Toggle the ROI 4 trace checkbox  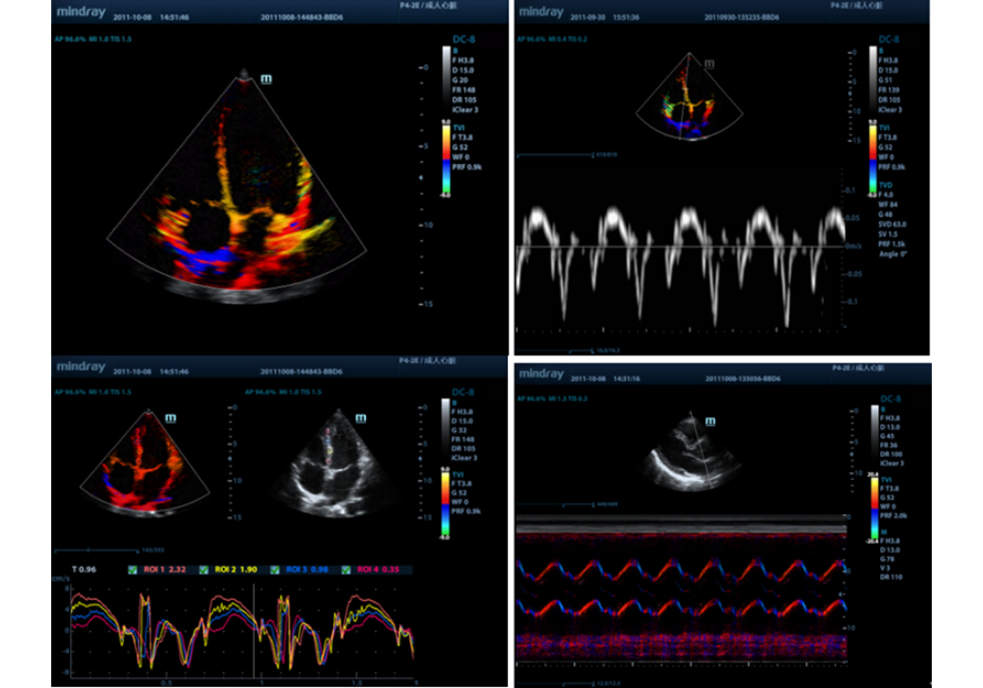coord(346,570)
